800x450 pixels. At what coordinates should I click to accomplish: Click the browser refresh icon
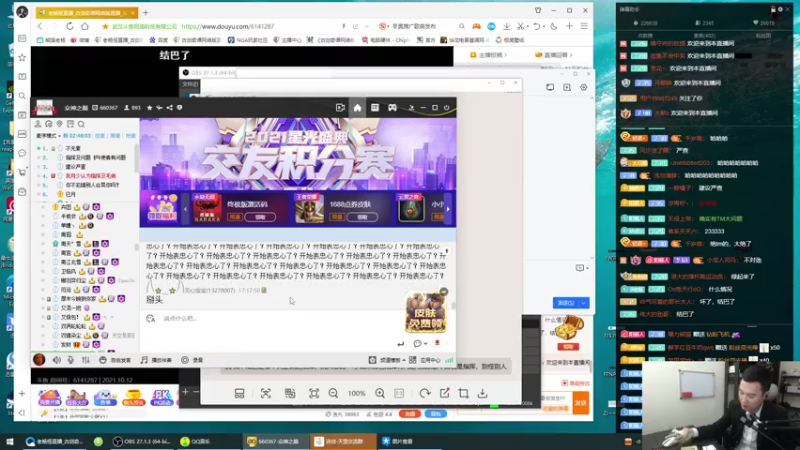click(x=69, y=26)
